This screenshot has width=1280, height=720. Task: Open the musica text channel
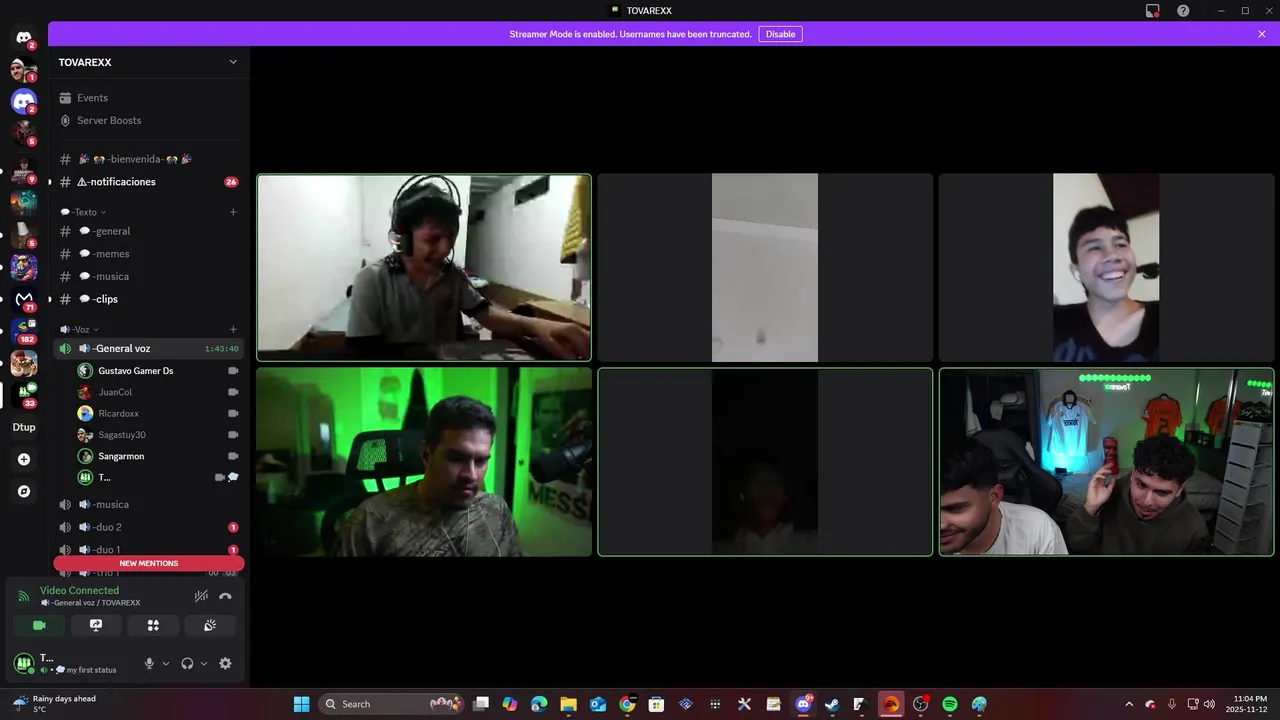pyautogui.click(x=148, y=276)
